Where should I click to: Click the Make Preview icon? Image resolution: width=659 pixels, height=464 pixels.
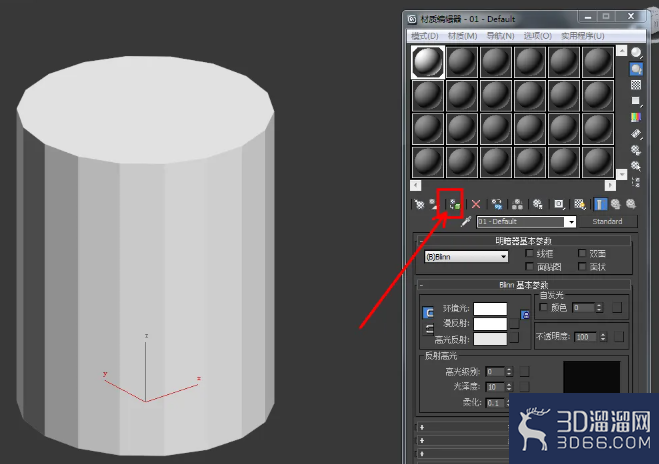click(x=636, y=134)
